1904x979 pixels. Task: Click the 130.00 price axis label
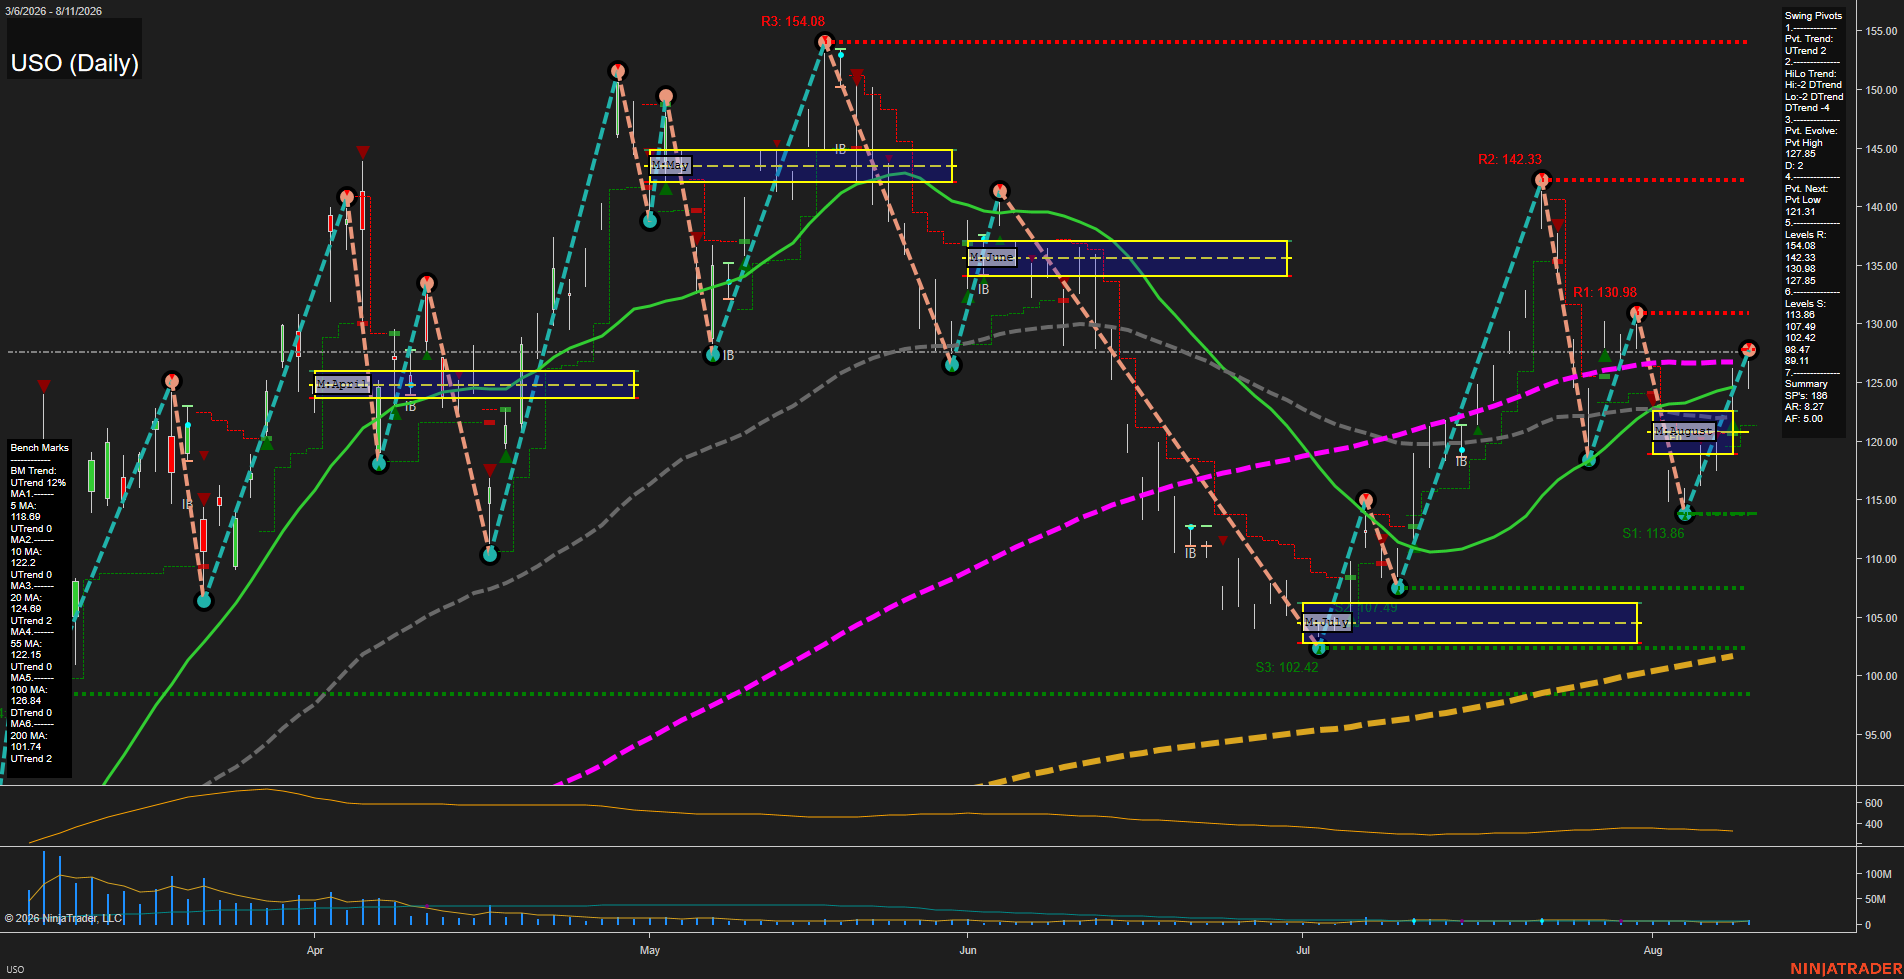coord(1881,325)
